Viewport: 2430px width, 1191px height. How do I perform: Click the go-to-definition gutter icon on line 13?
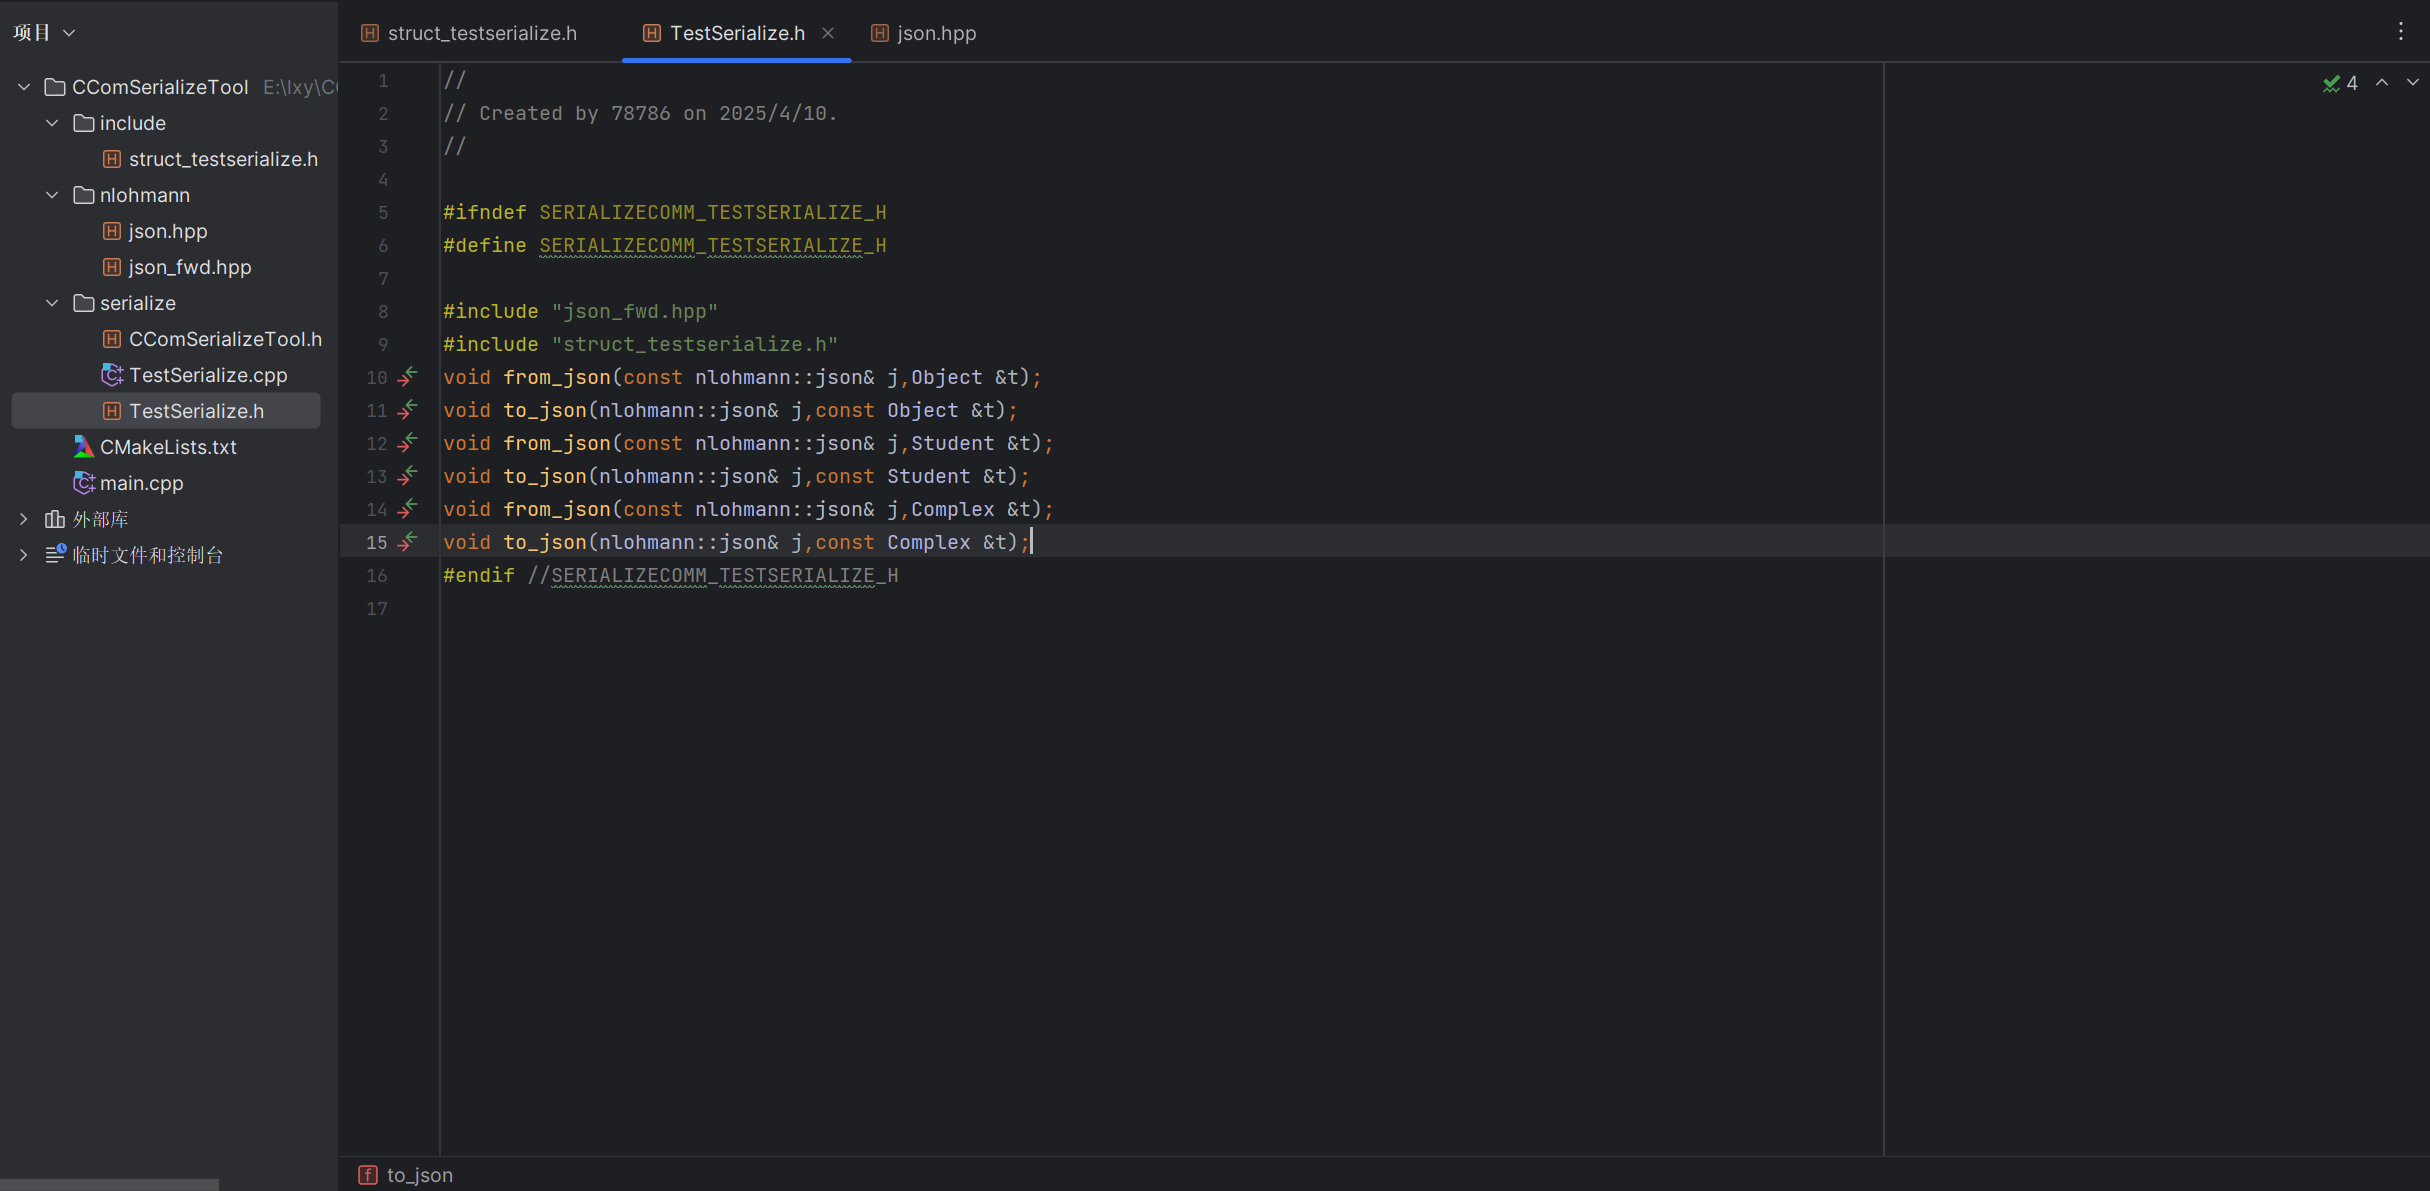(407, 476)
